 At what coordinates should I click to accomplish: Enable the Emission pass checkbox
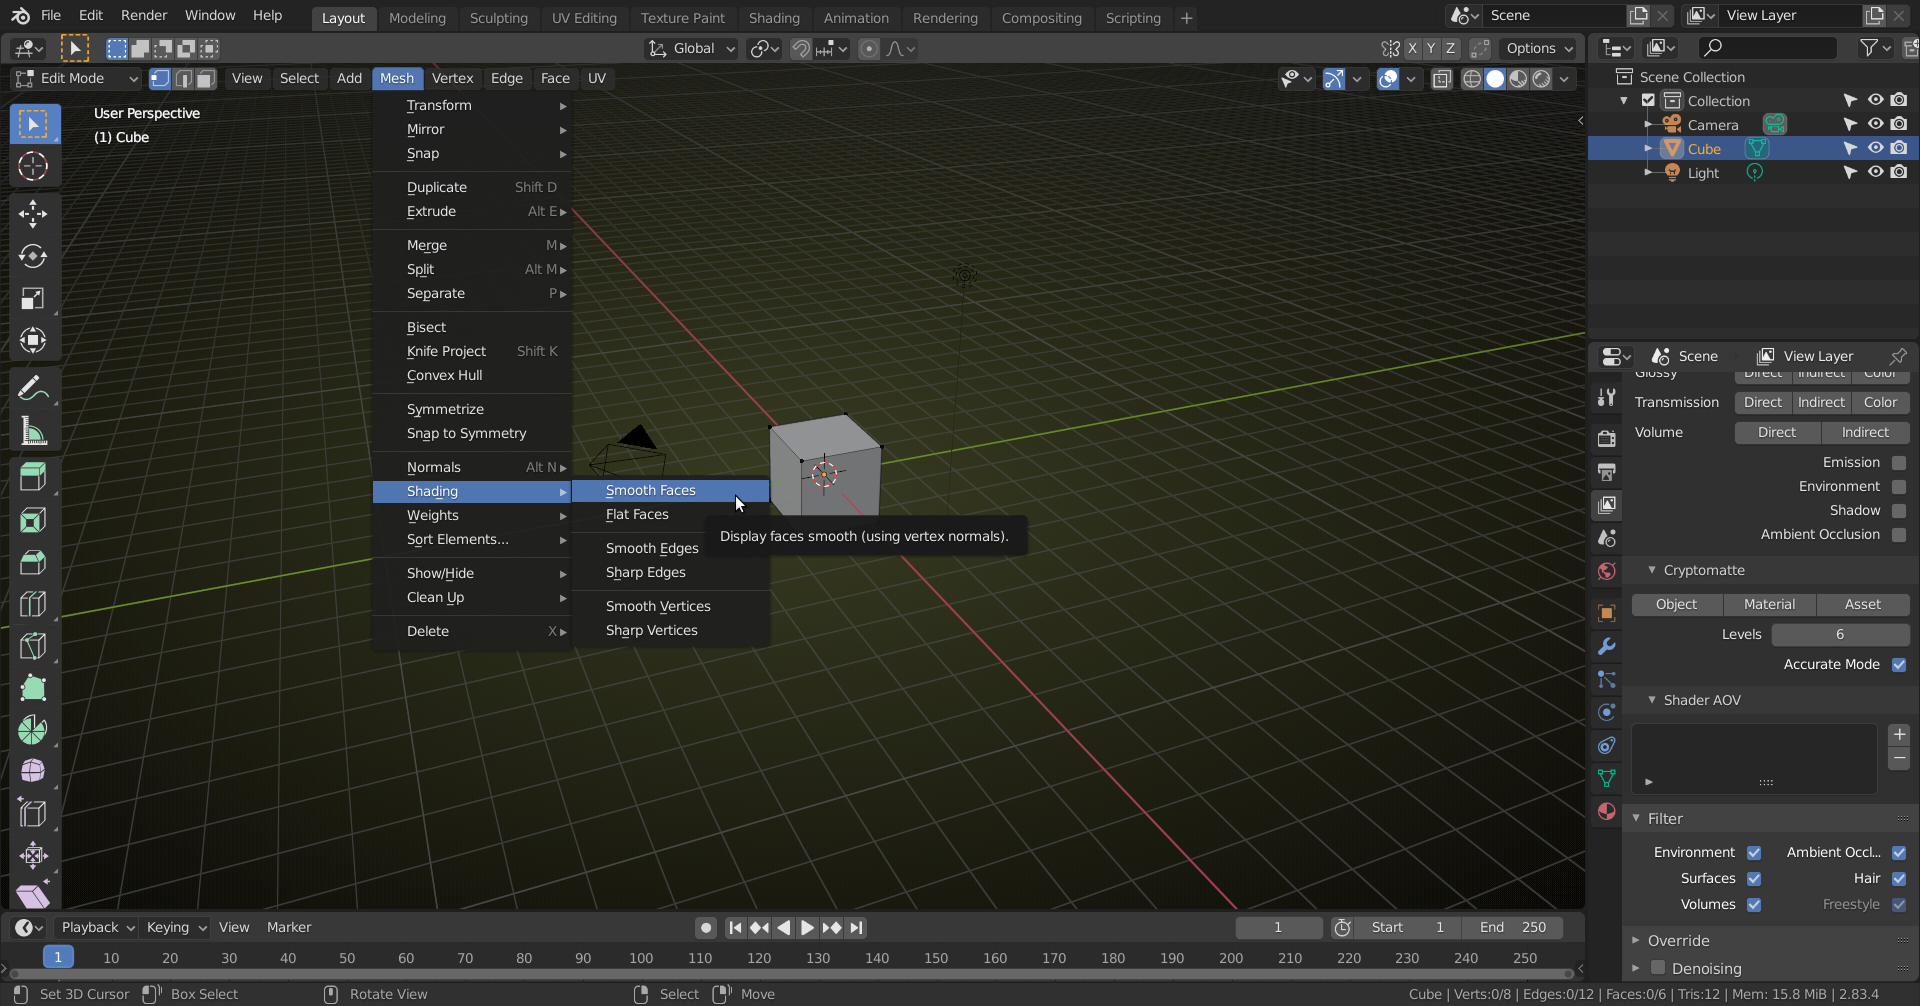pos(1899,463)
